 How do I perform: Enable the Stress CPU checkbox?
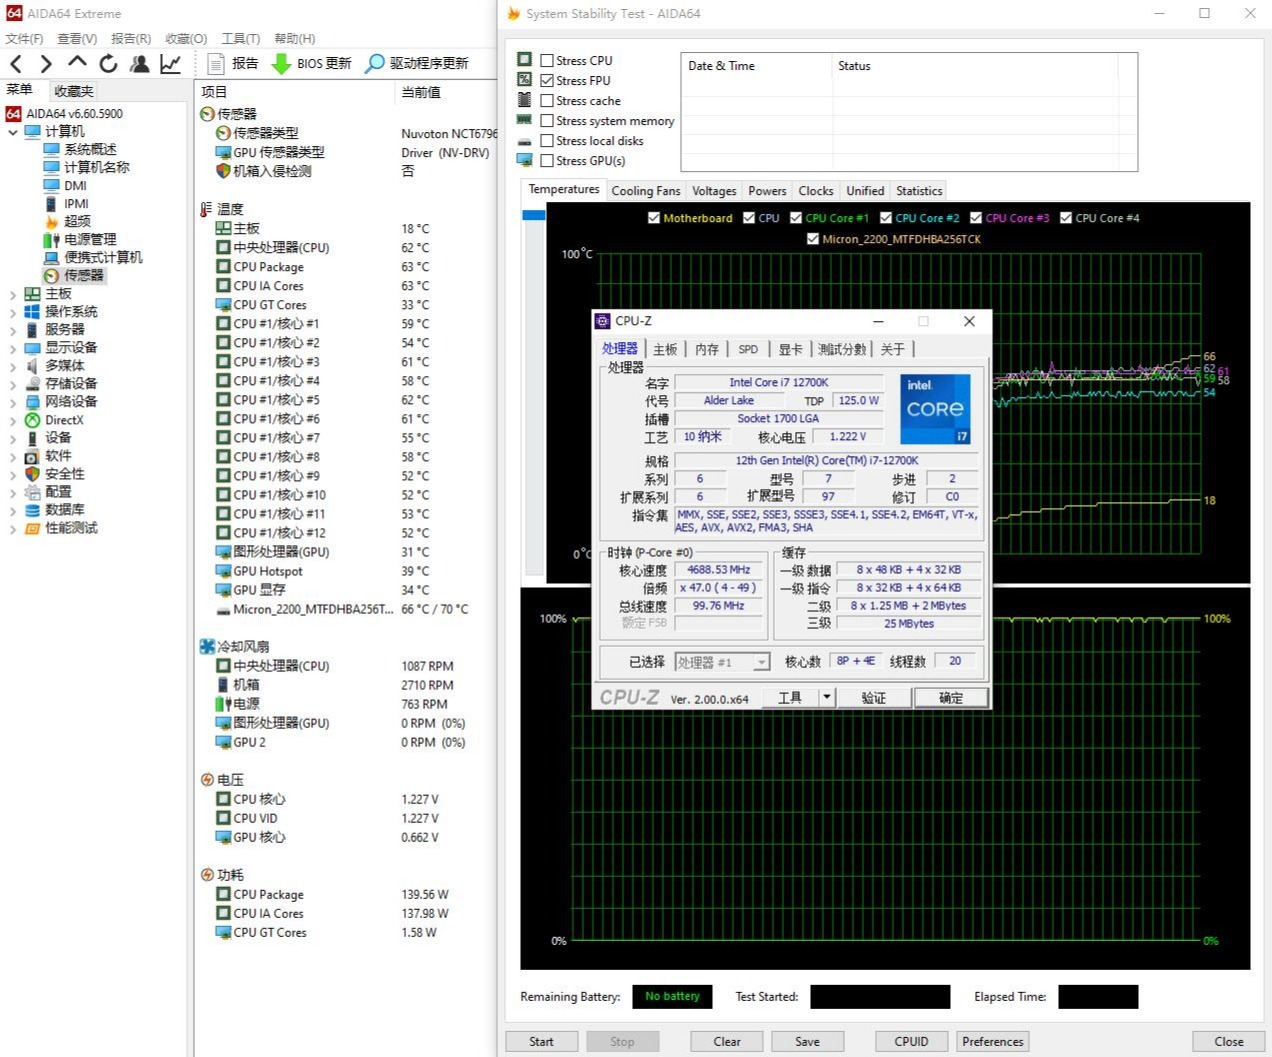tap(547, 60)
